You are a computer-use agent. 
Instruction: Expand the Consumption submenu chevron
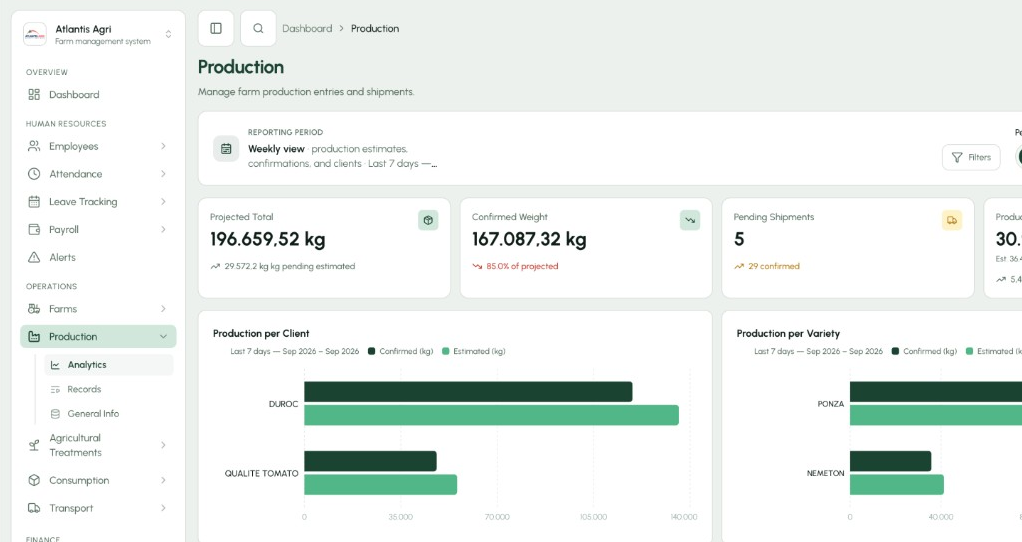pos(163,480)
